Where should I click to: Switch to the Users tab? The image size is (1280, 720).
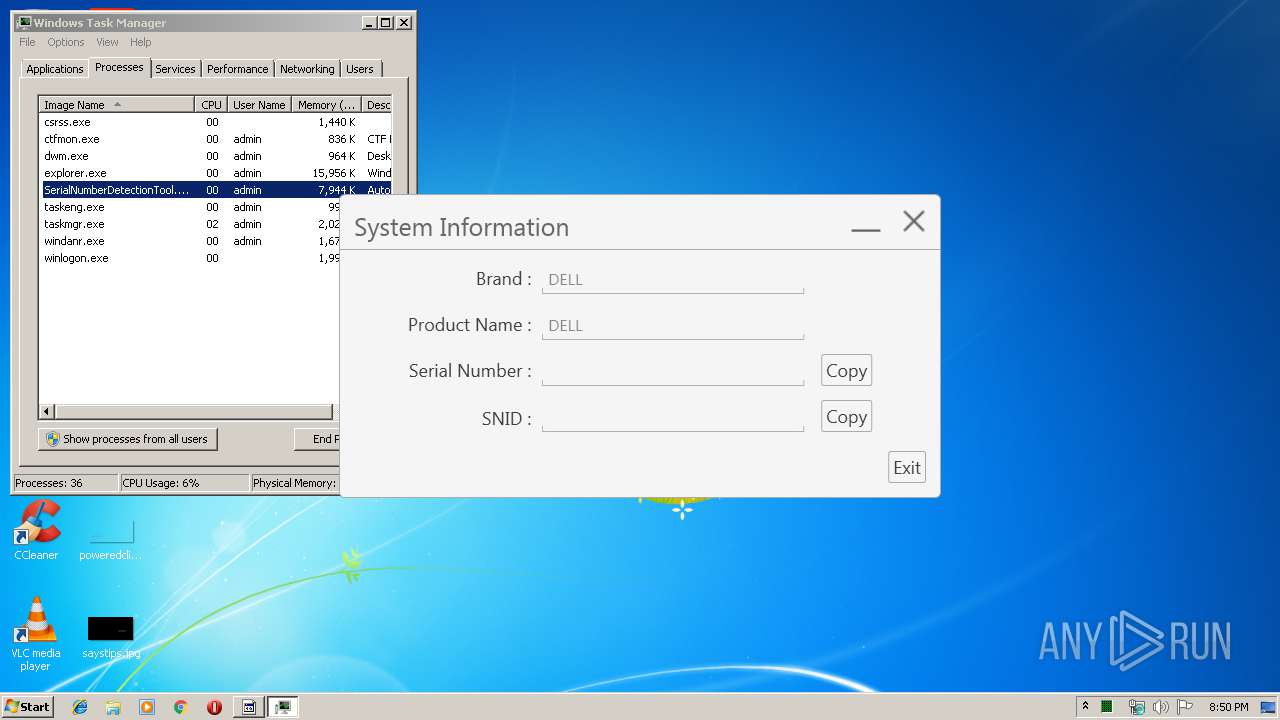tap(360, 69)
